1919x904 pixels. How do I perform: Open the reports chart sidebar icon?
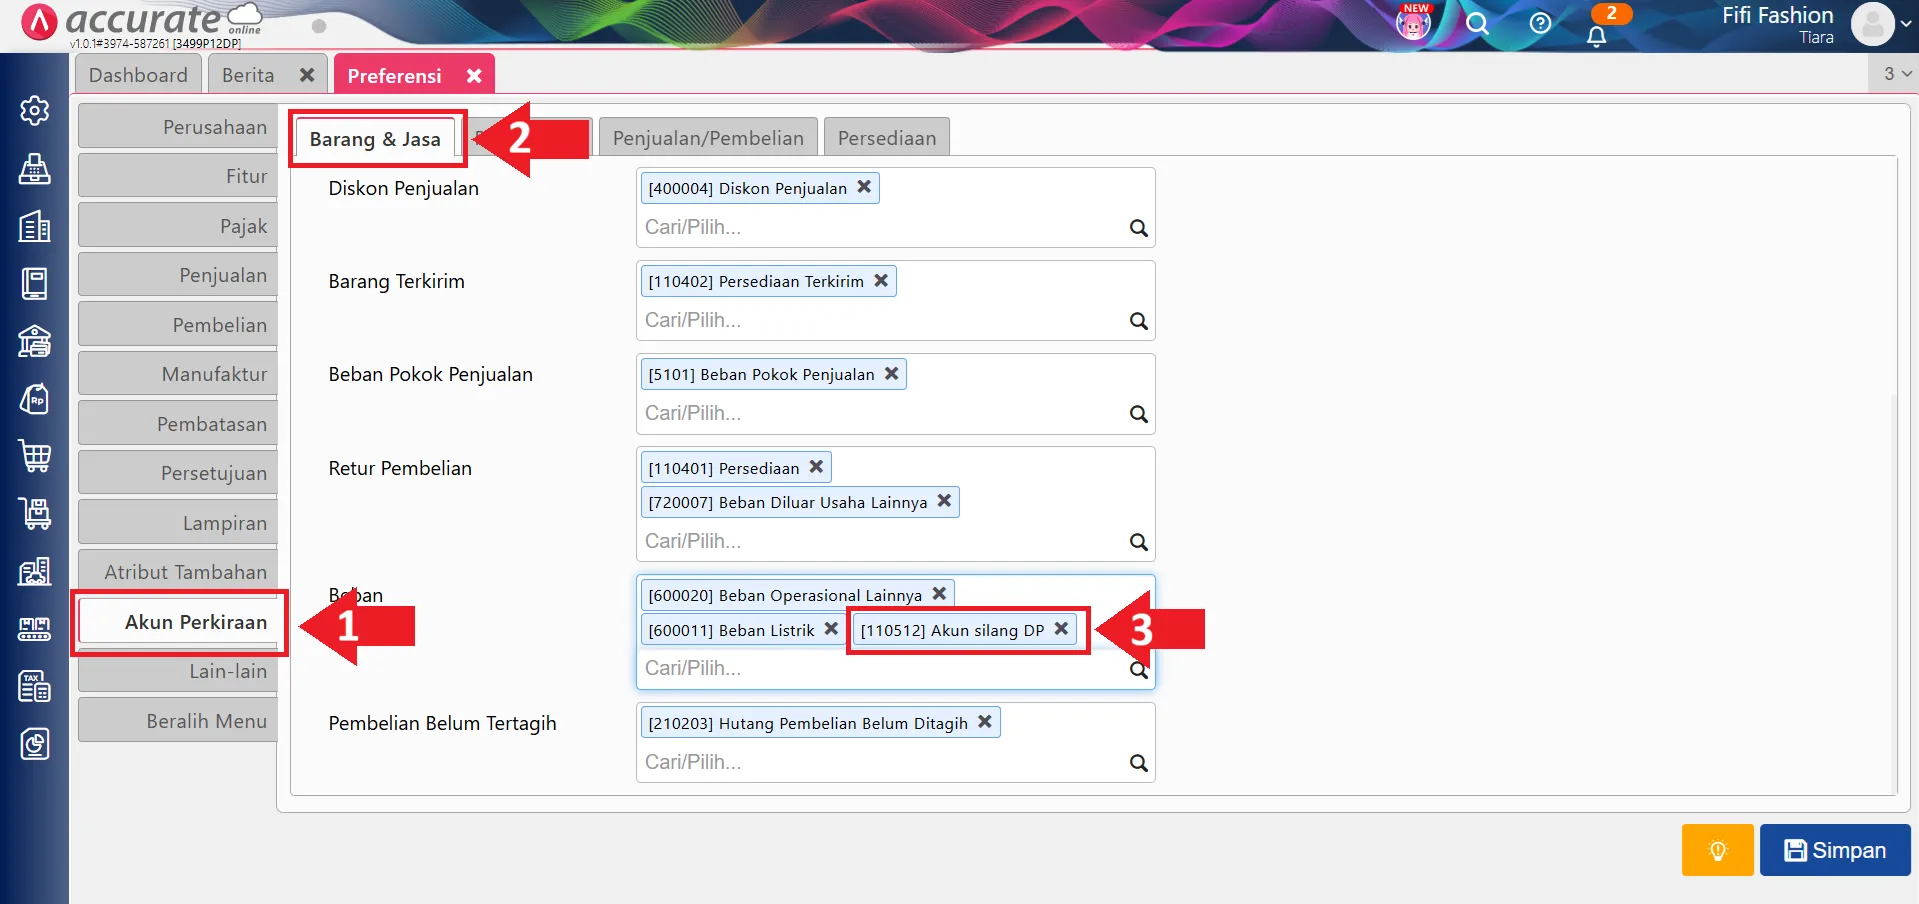[35, 744]
